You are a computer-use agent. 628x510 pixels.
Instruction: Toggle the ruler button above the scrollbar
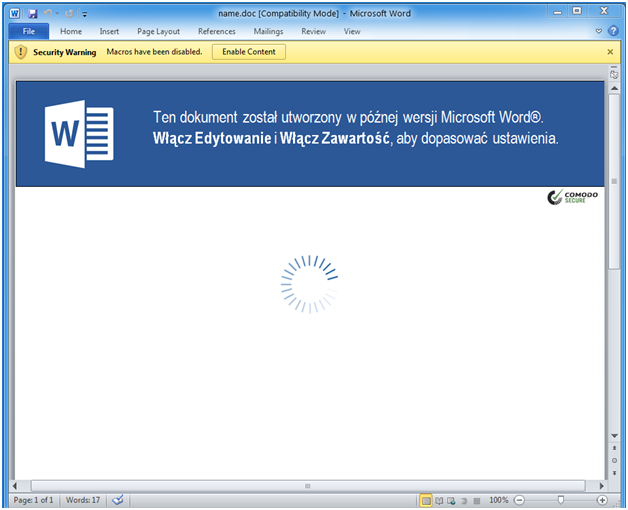click(x=615, y=73)
